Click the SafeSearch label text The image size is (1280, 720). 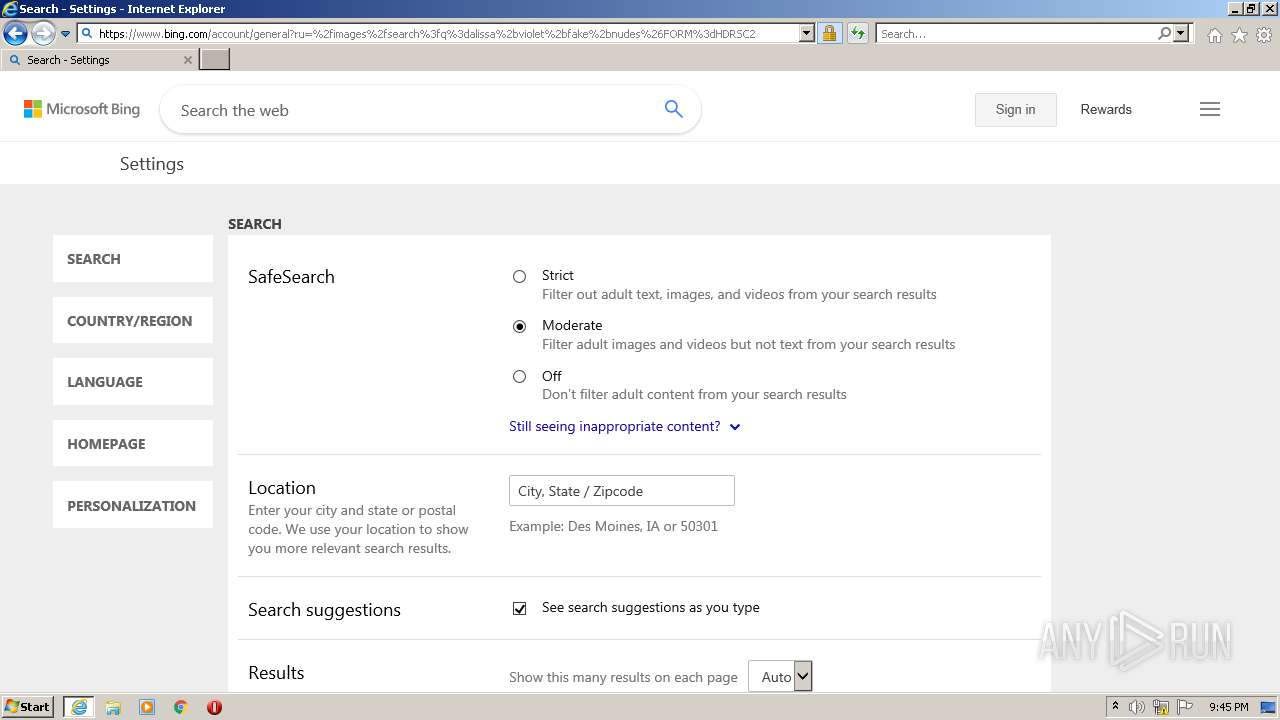click(x=291, y=277)
